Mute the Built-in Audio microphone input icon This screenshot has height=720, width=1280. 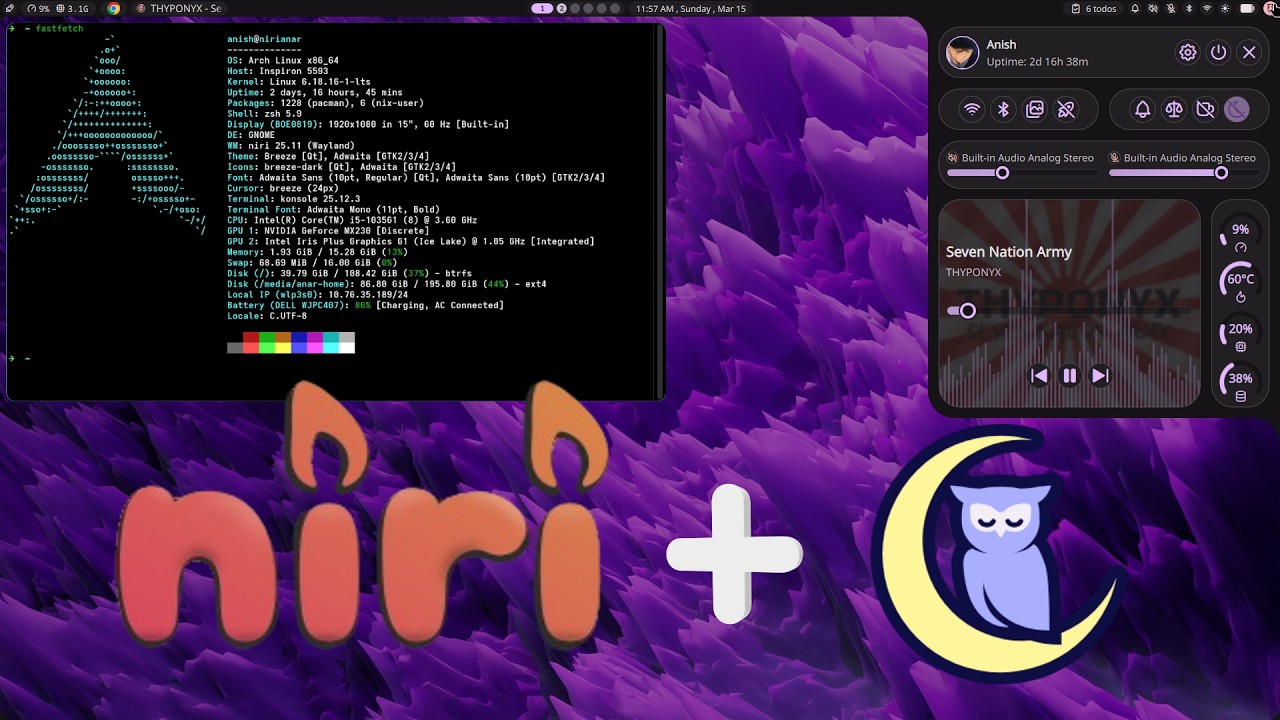click(x=1115, y=158)
